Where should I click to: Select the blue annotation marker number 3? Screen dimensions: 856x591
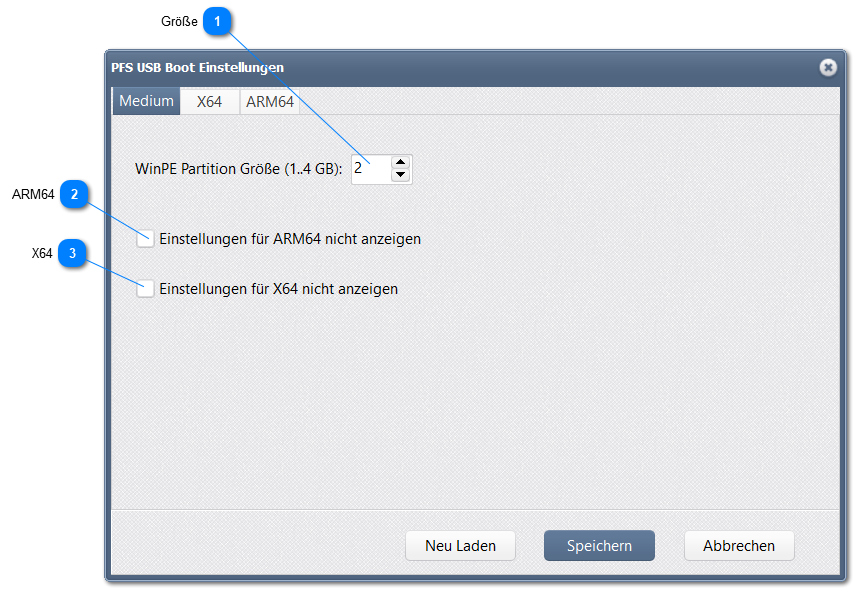click(x=72, y=254)
